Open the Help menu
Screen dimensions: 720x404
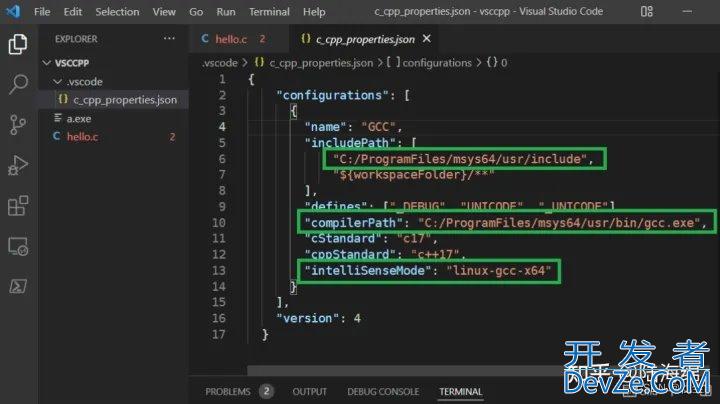click(x=314, y=11)
